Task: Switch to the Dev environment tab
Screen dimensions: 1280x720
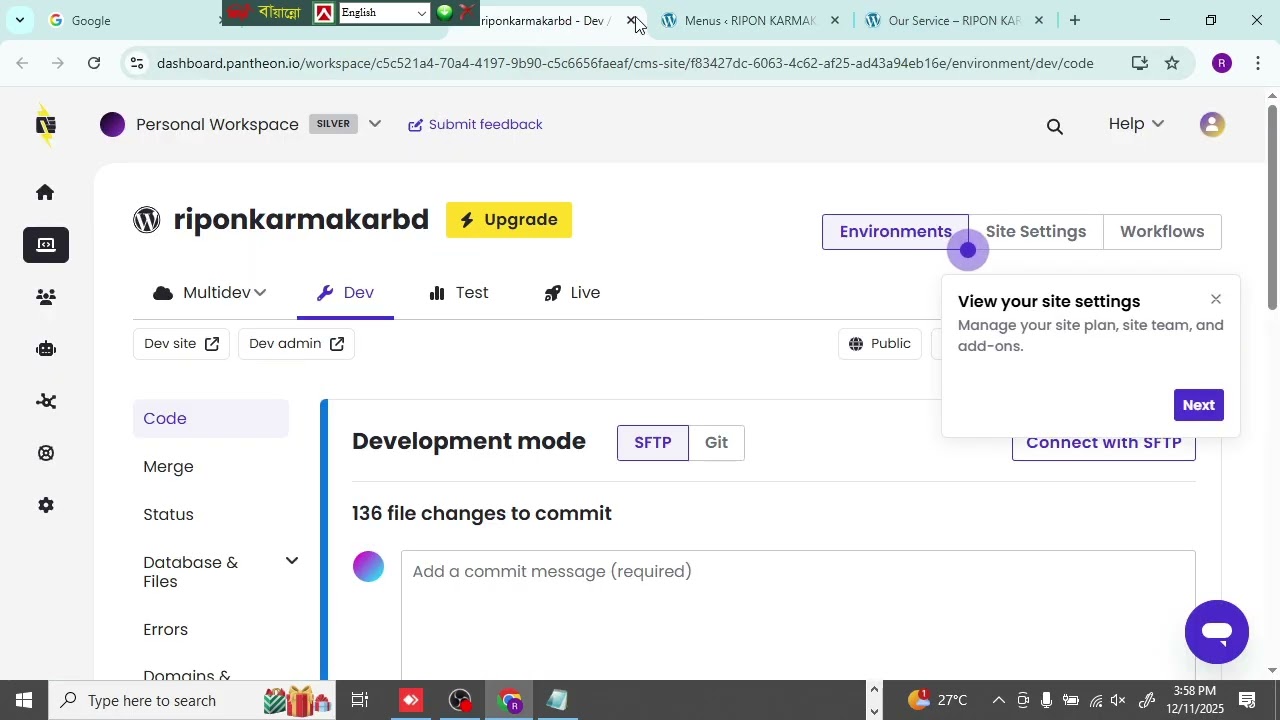Action: [x=346, y=293]
